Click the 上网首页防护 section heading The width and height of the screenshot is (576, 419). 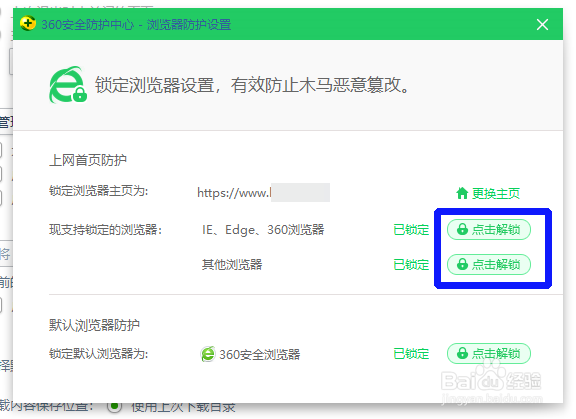pos(88,160)
